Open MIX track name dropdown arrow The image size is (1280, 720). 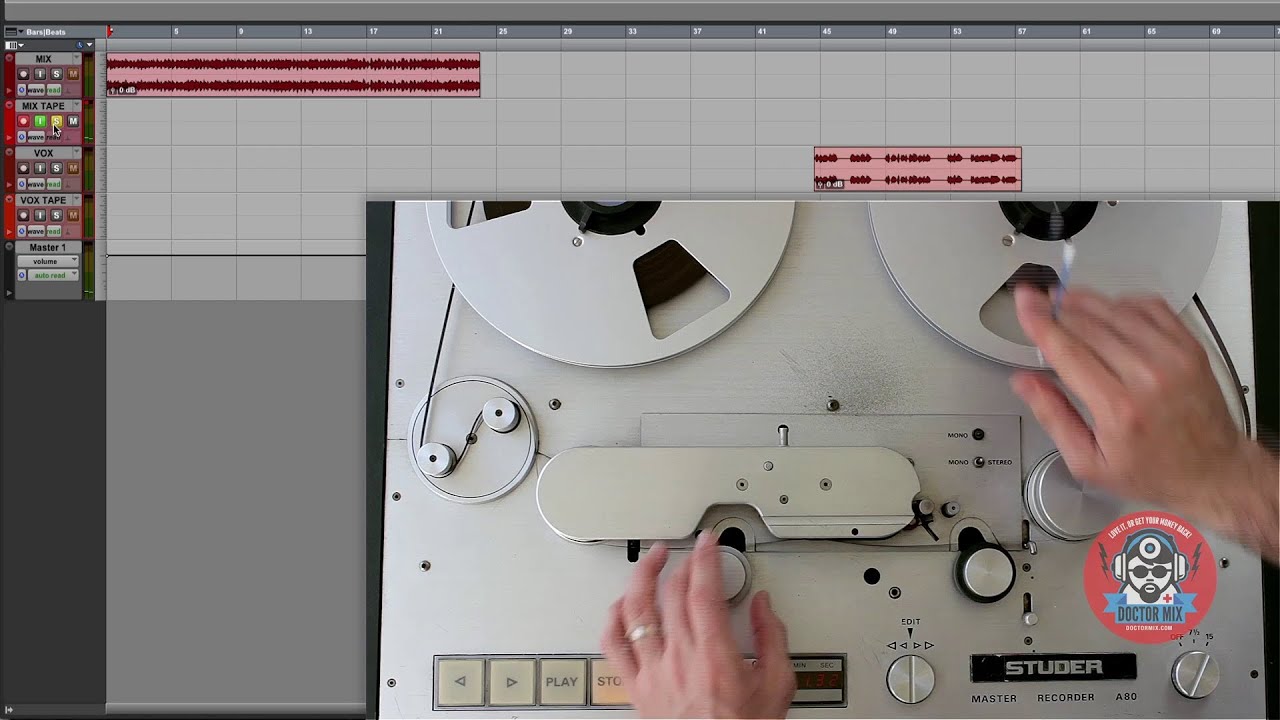[77, 57]
